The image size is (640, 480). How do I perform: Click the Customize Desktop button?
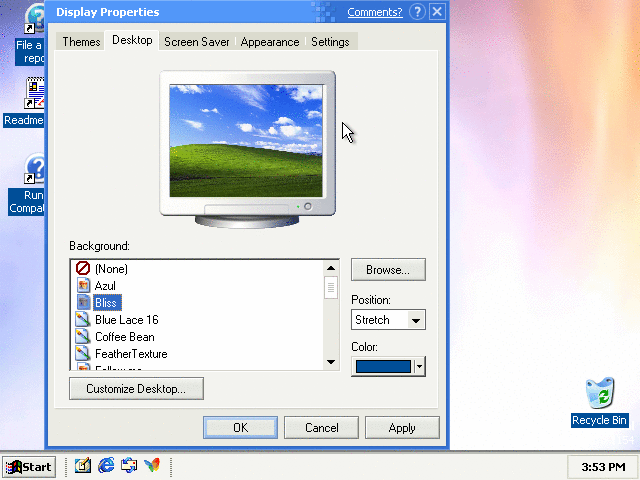tap(136, 389)
